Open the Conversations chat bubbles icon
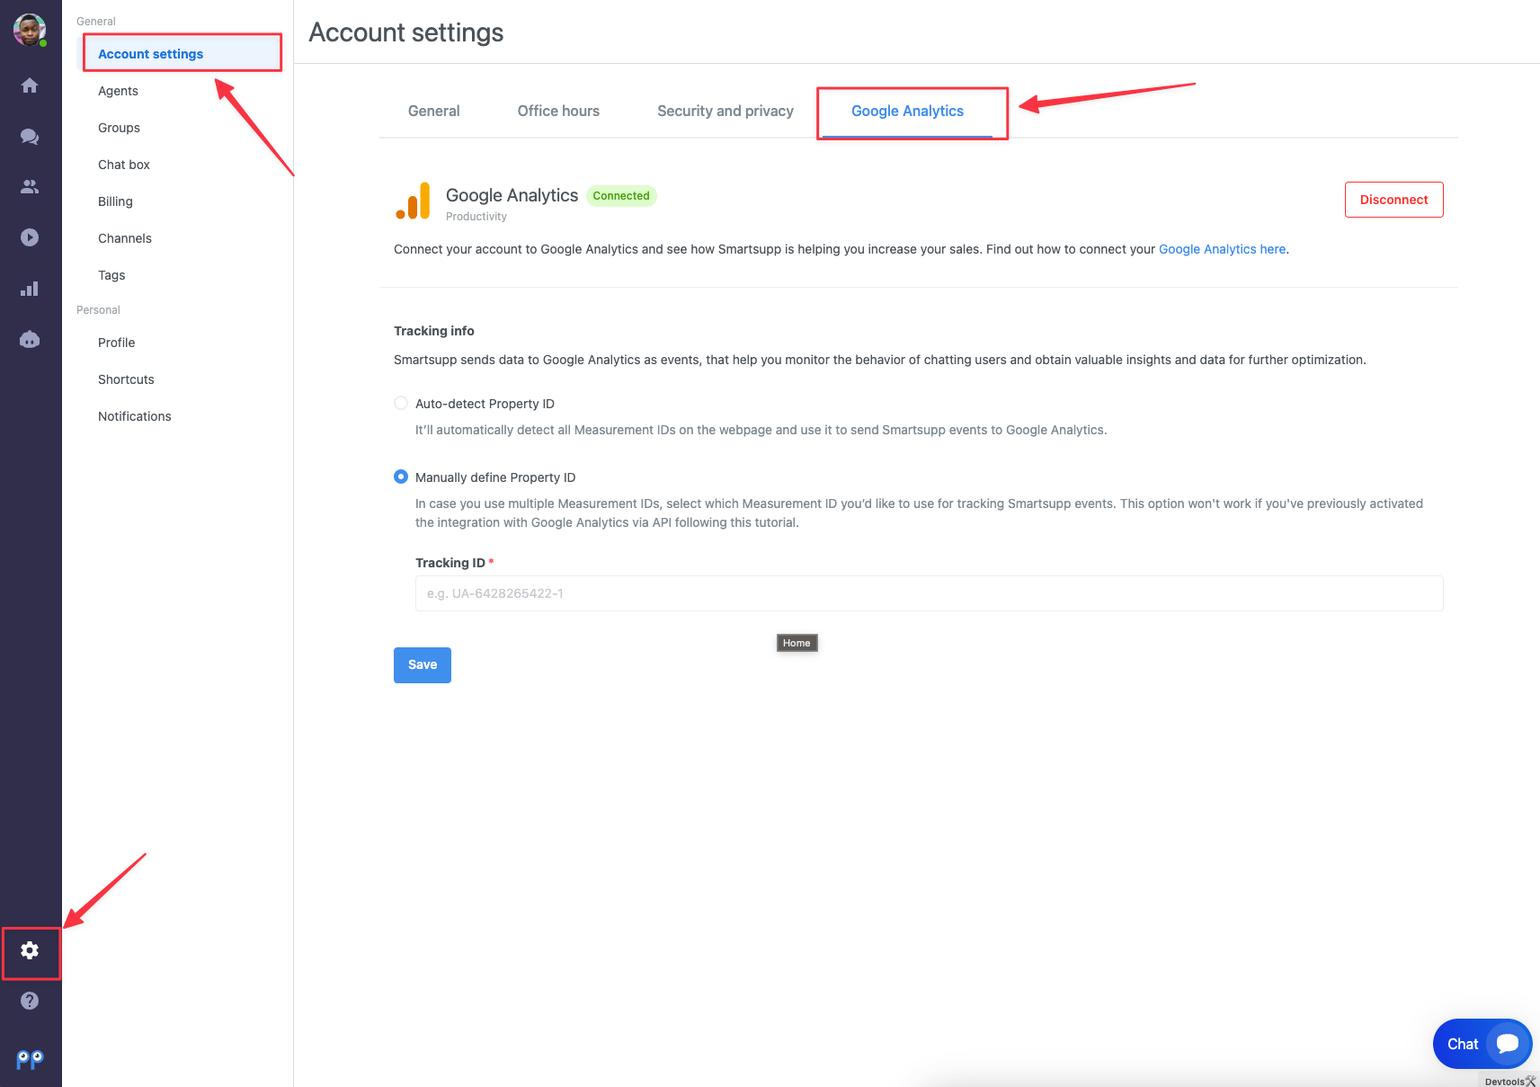 click(30, 136)
